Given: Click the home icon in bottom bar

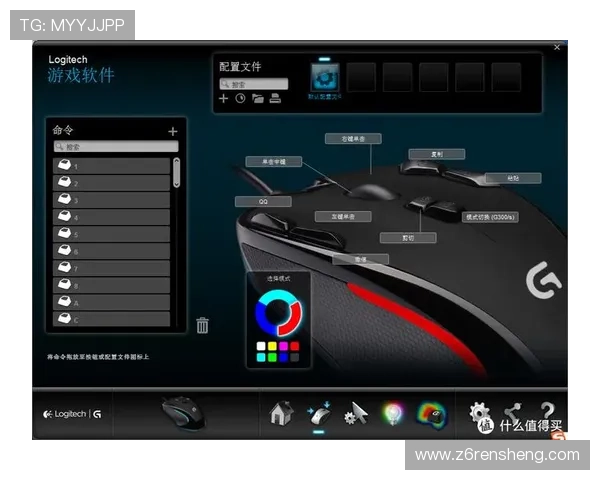Looking at the screenshot, I should click(280, 413).
